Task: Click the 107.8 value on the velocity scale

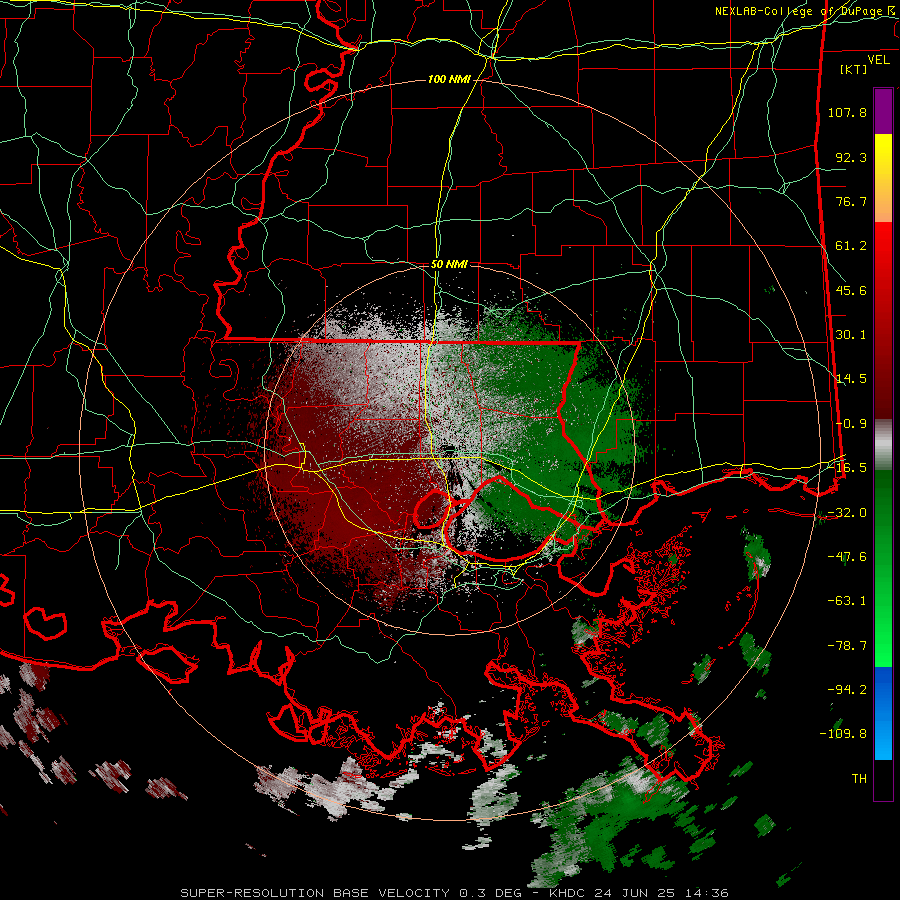Action: tap(847, 112)
